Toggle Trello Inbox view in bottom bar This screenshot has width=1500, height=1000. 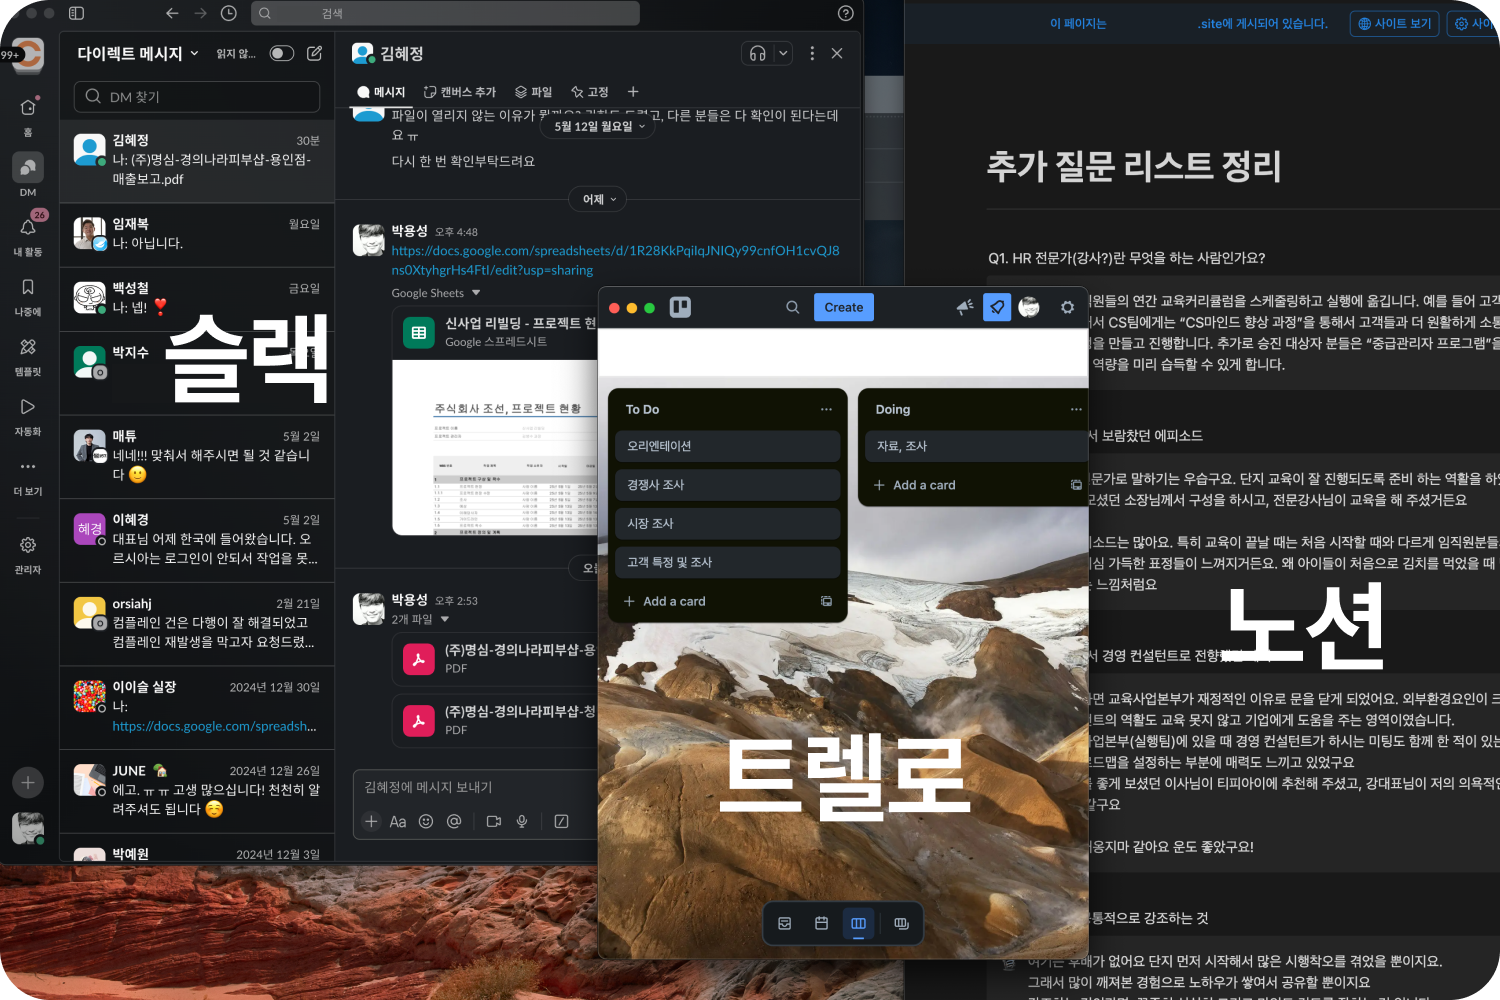pyautogui.click(x=785, y=923)
